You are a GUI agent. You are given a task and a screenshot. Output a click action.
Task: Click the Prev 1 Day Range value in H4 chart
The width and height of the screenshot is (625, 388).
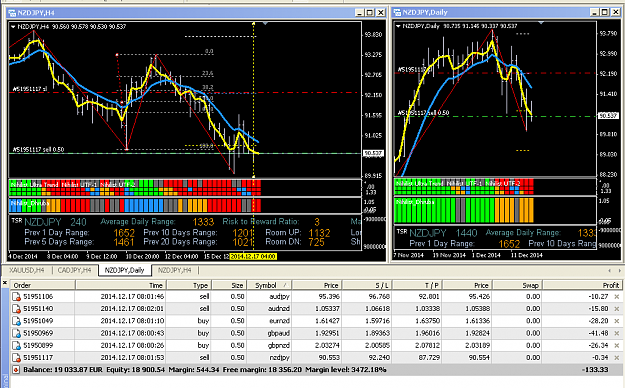[124, 233]
